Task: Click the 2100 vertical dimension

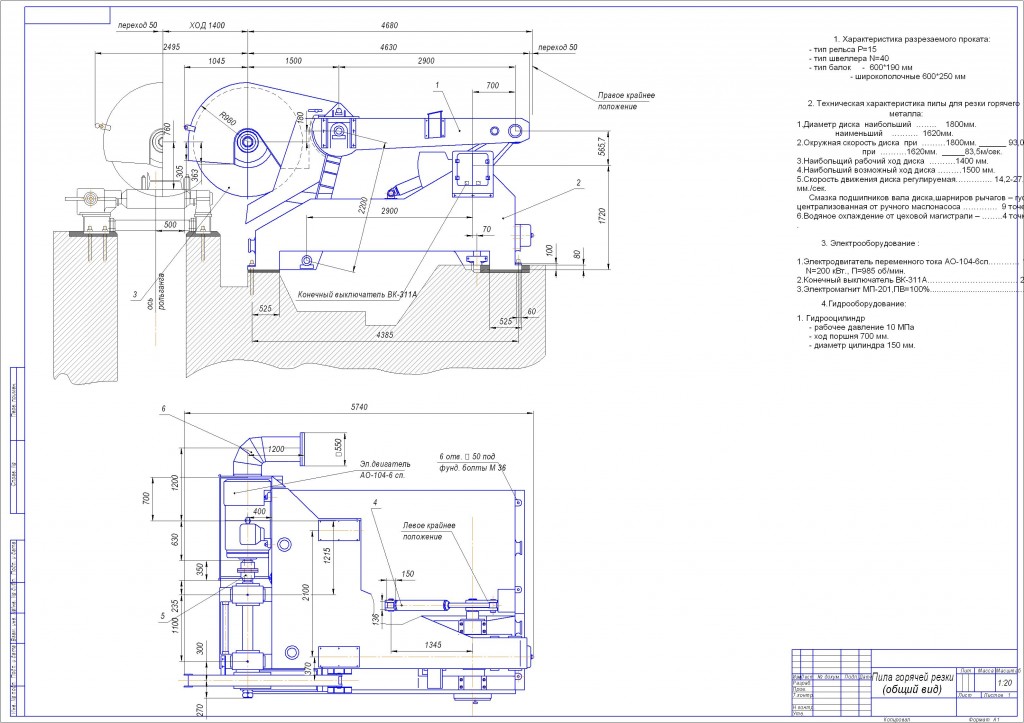Action: tap(306, 592)
